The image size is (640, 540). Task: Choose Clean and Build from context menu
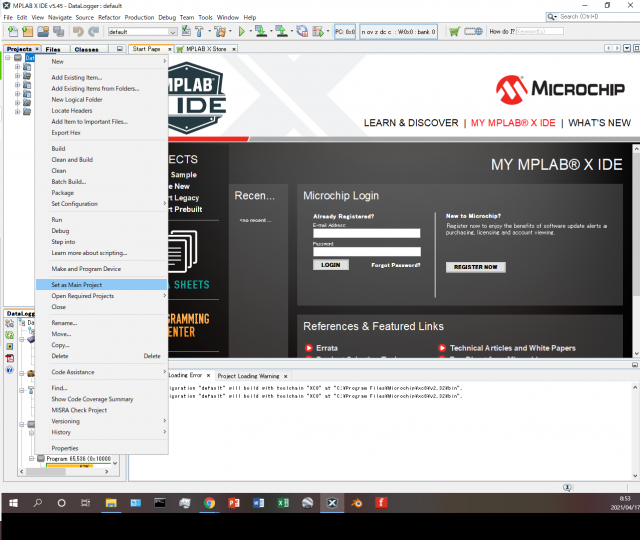click(x=101, y=160)
